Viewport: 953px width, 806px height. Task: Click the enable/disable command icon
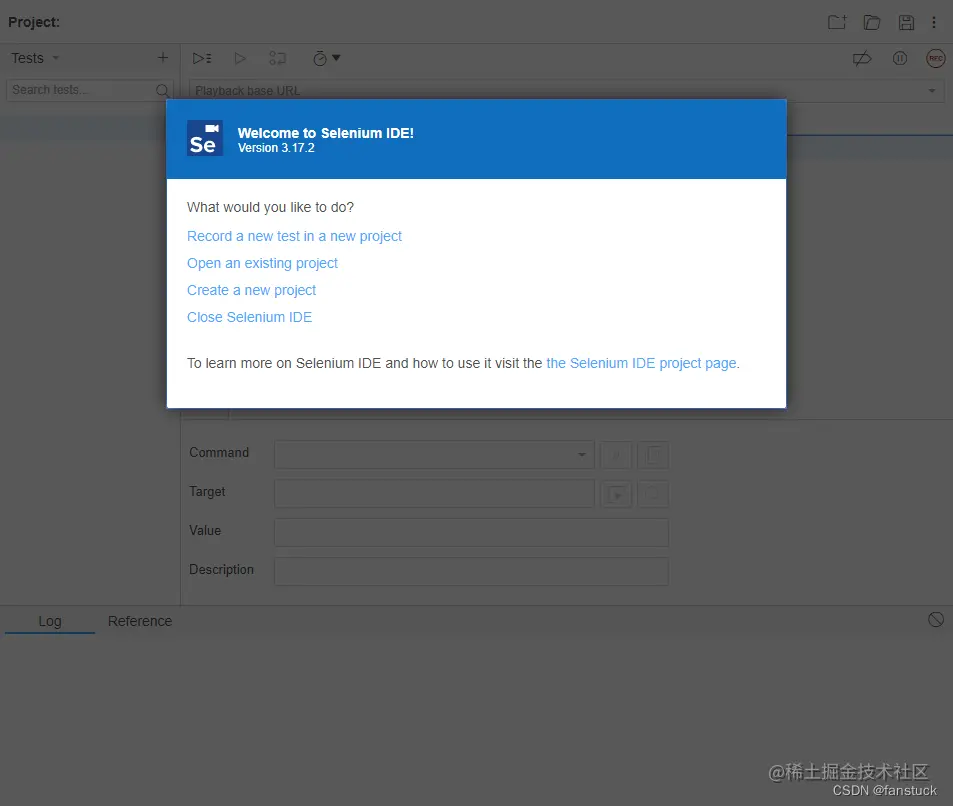[616, 455]
